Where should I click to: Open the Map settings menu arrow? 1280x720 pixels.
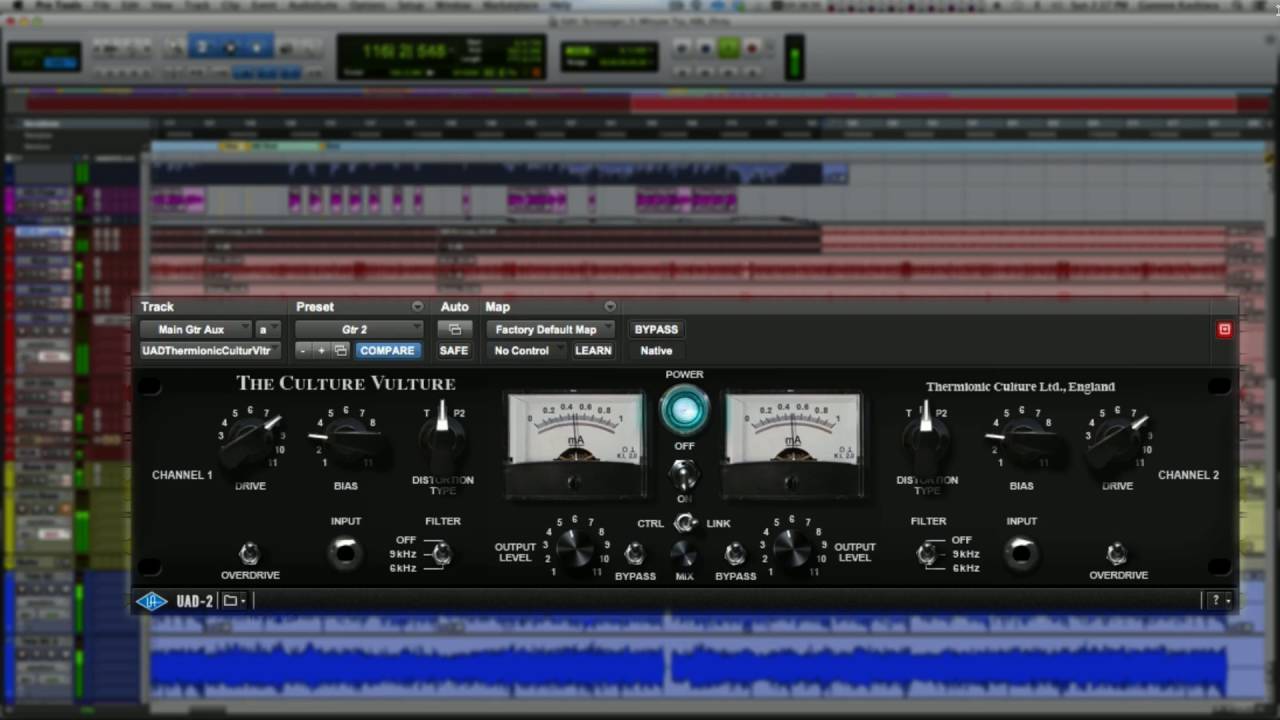[x=609, y=307]
